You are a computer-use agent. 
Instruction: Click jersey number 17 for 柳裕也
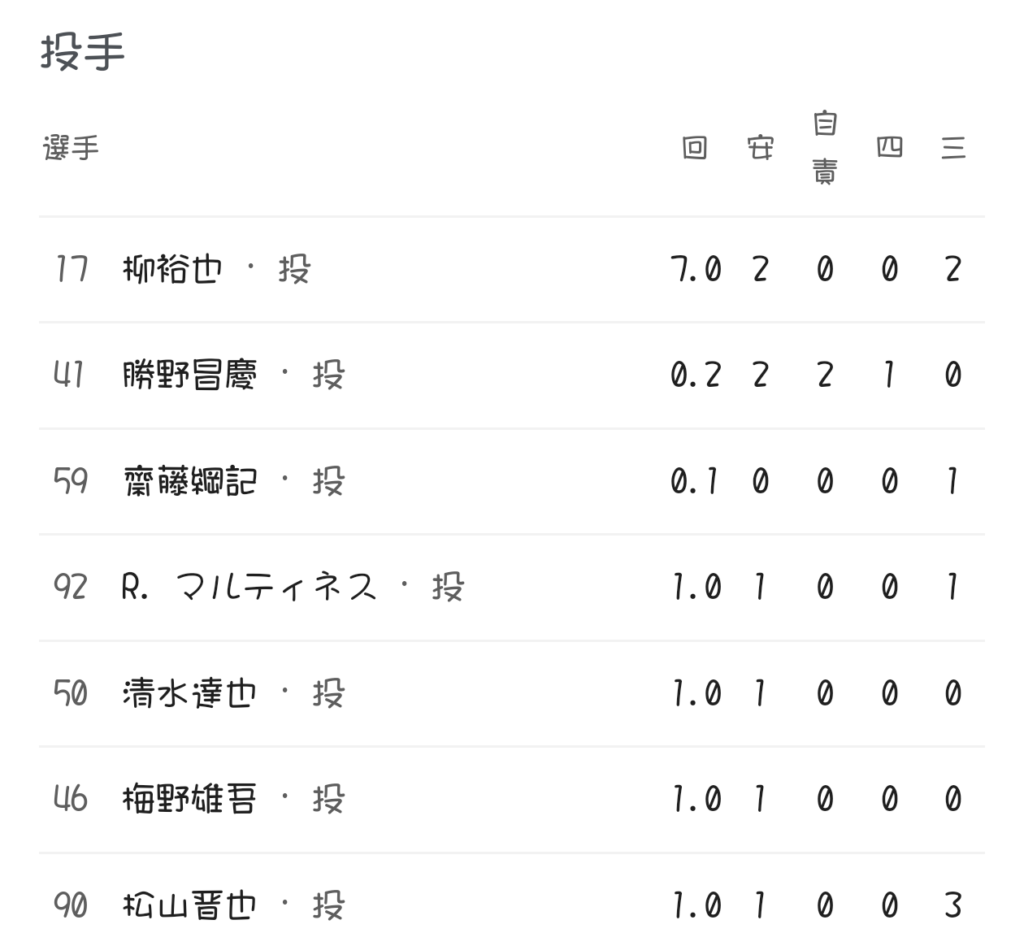coord(72,270)
